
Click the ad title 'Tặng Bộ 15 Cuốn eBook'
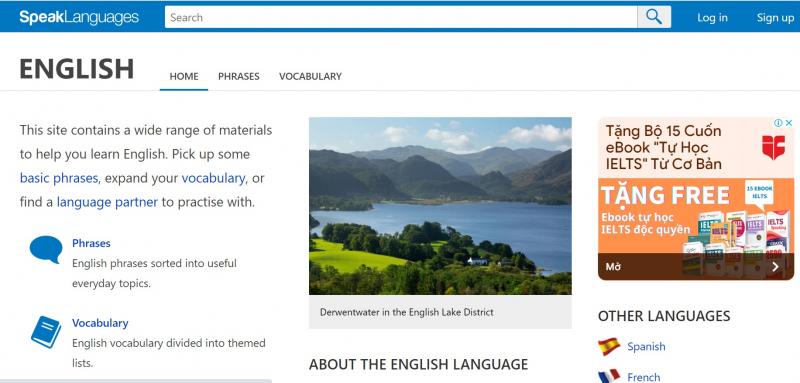[x=664, y=147]
